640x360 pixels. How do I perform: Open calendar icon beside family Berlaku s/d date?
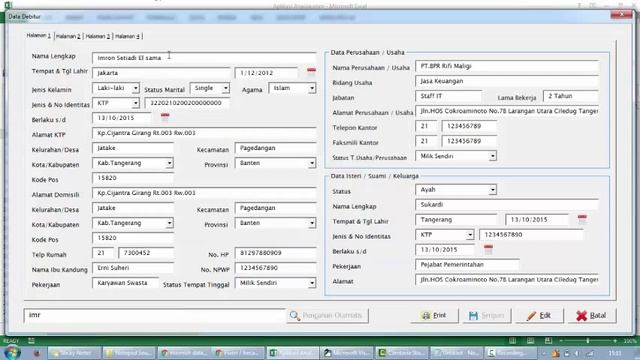coord(488,249)
